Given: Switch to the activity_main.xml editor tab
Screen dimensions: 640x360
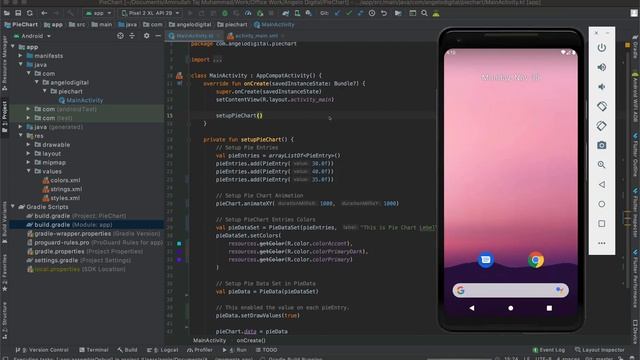Looking at the screenshot, I should pos(256,36).
